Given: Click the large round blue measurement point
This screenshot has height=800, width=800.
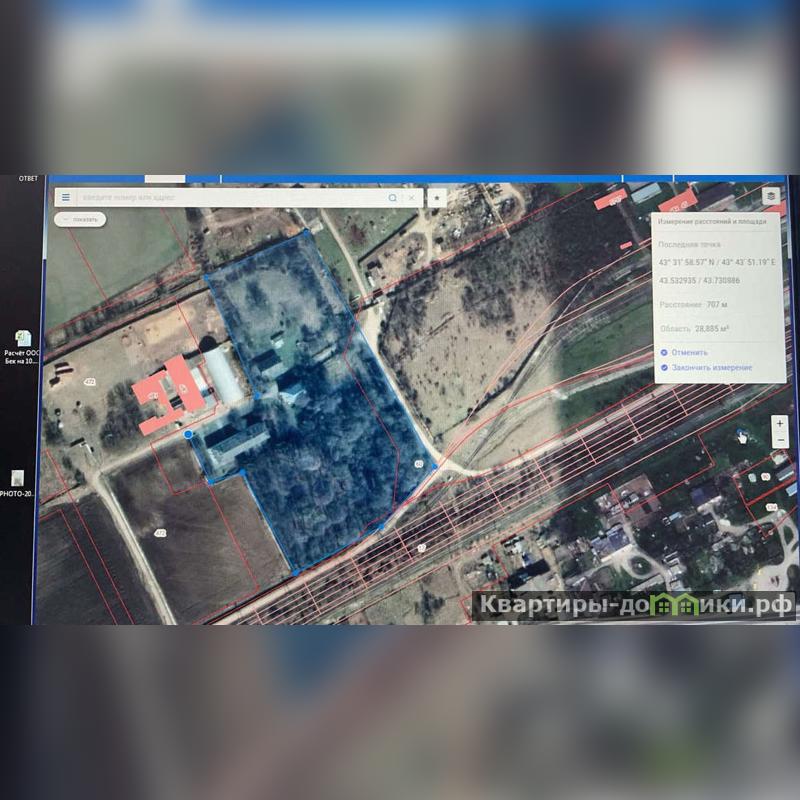Looking at the screenshot, I should (x=189, y=434).
